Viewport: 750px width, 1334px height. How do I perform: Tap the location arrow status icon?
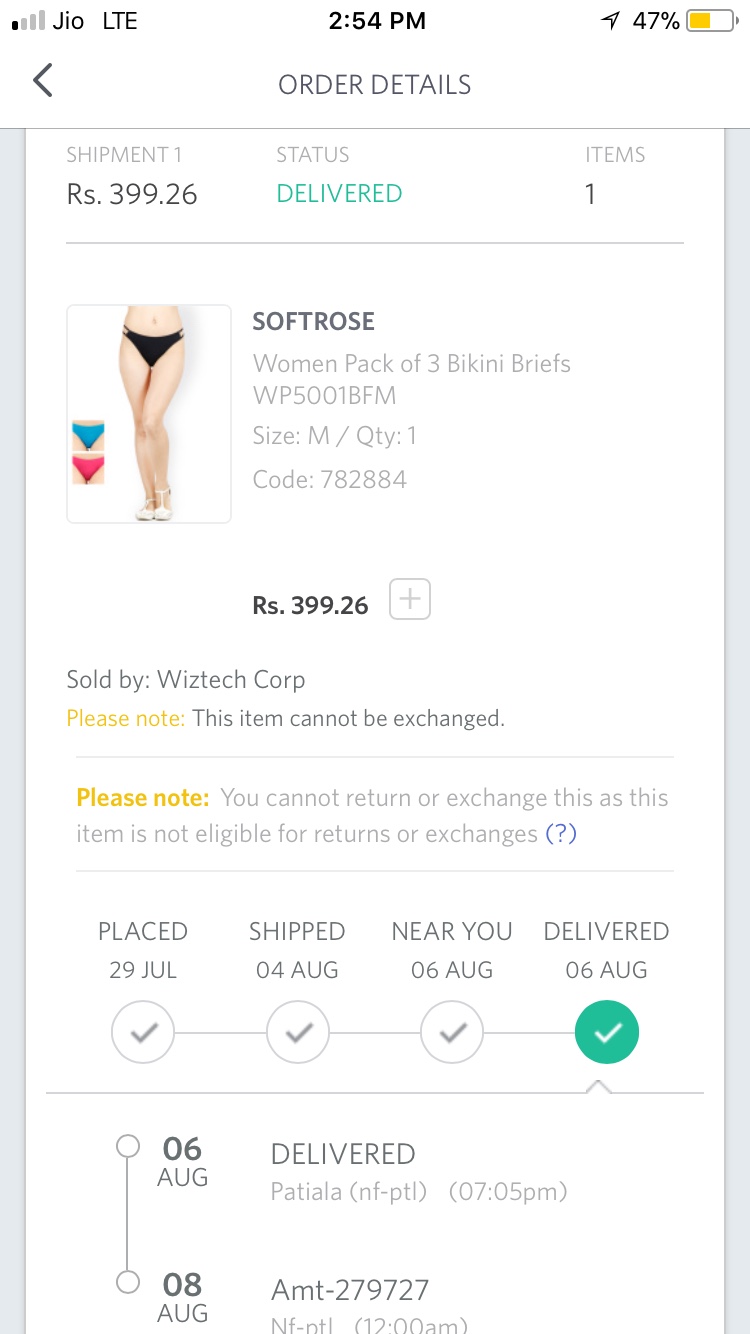(x=610, y=21)
